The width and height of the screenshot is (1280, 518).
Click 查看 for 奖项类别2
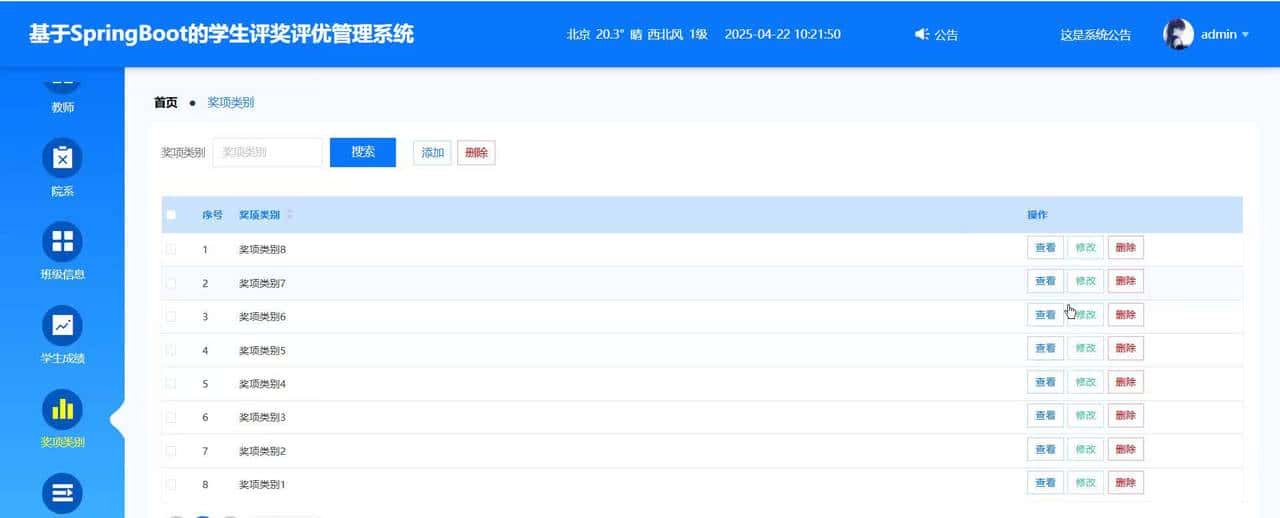[1045, 449]
